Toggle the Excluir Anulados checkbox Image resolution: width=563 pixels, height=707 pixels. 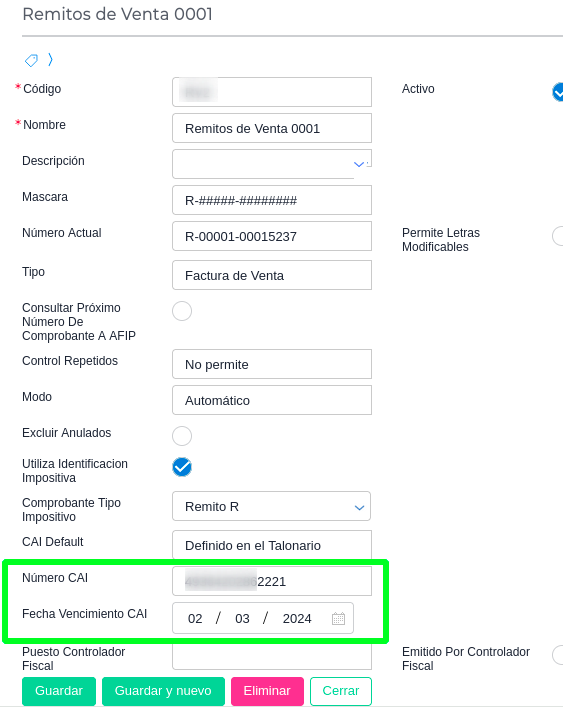182,436
